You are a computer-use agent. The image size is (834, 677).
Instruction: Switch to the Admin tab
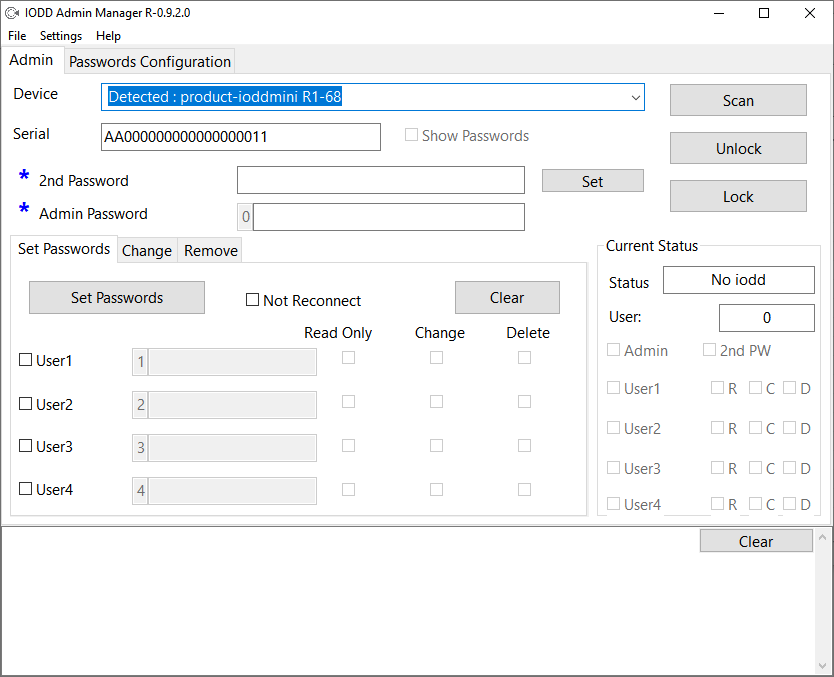(31, 60)
